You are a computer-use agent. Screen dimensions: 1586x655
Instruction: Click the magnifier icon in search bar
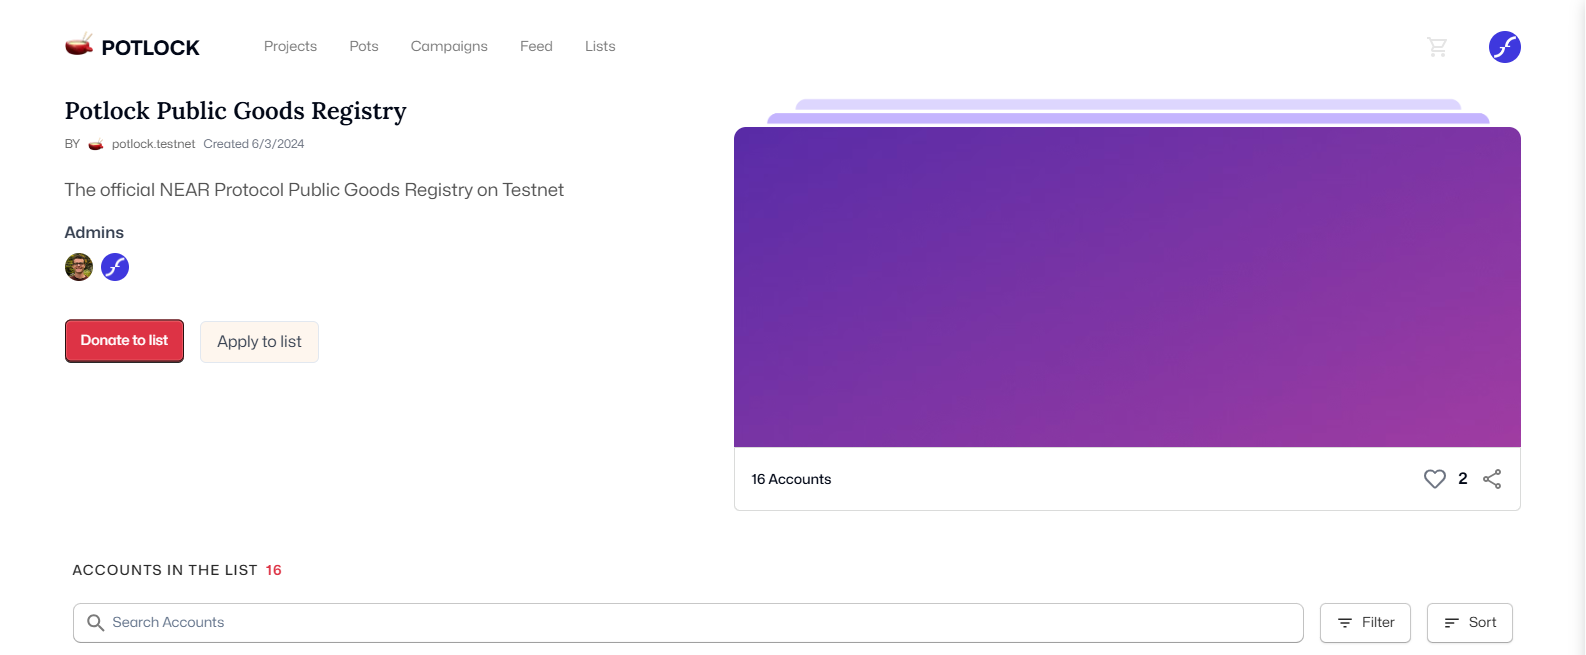(x=96, y=623)
